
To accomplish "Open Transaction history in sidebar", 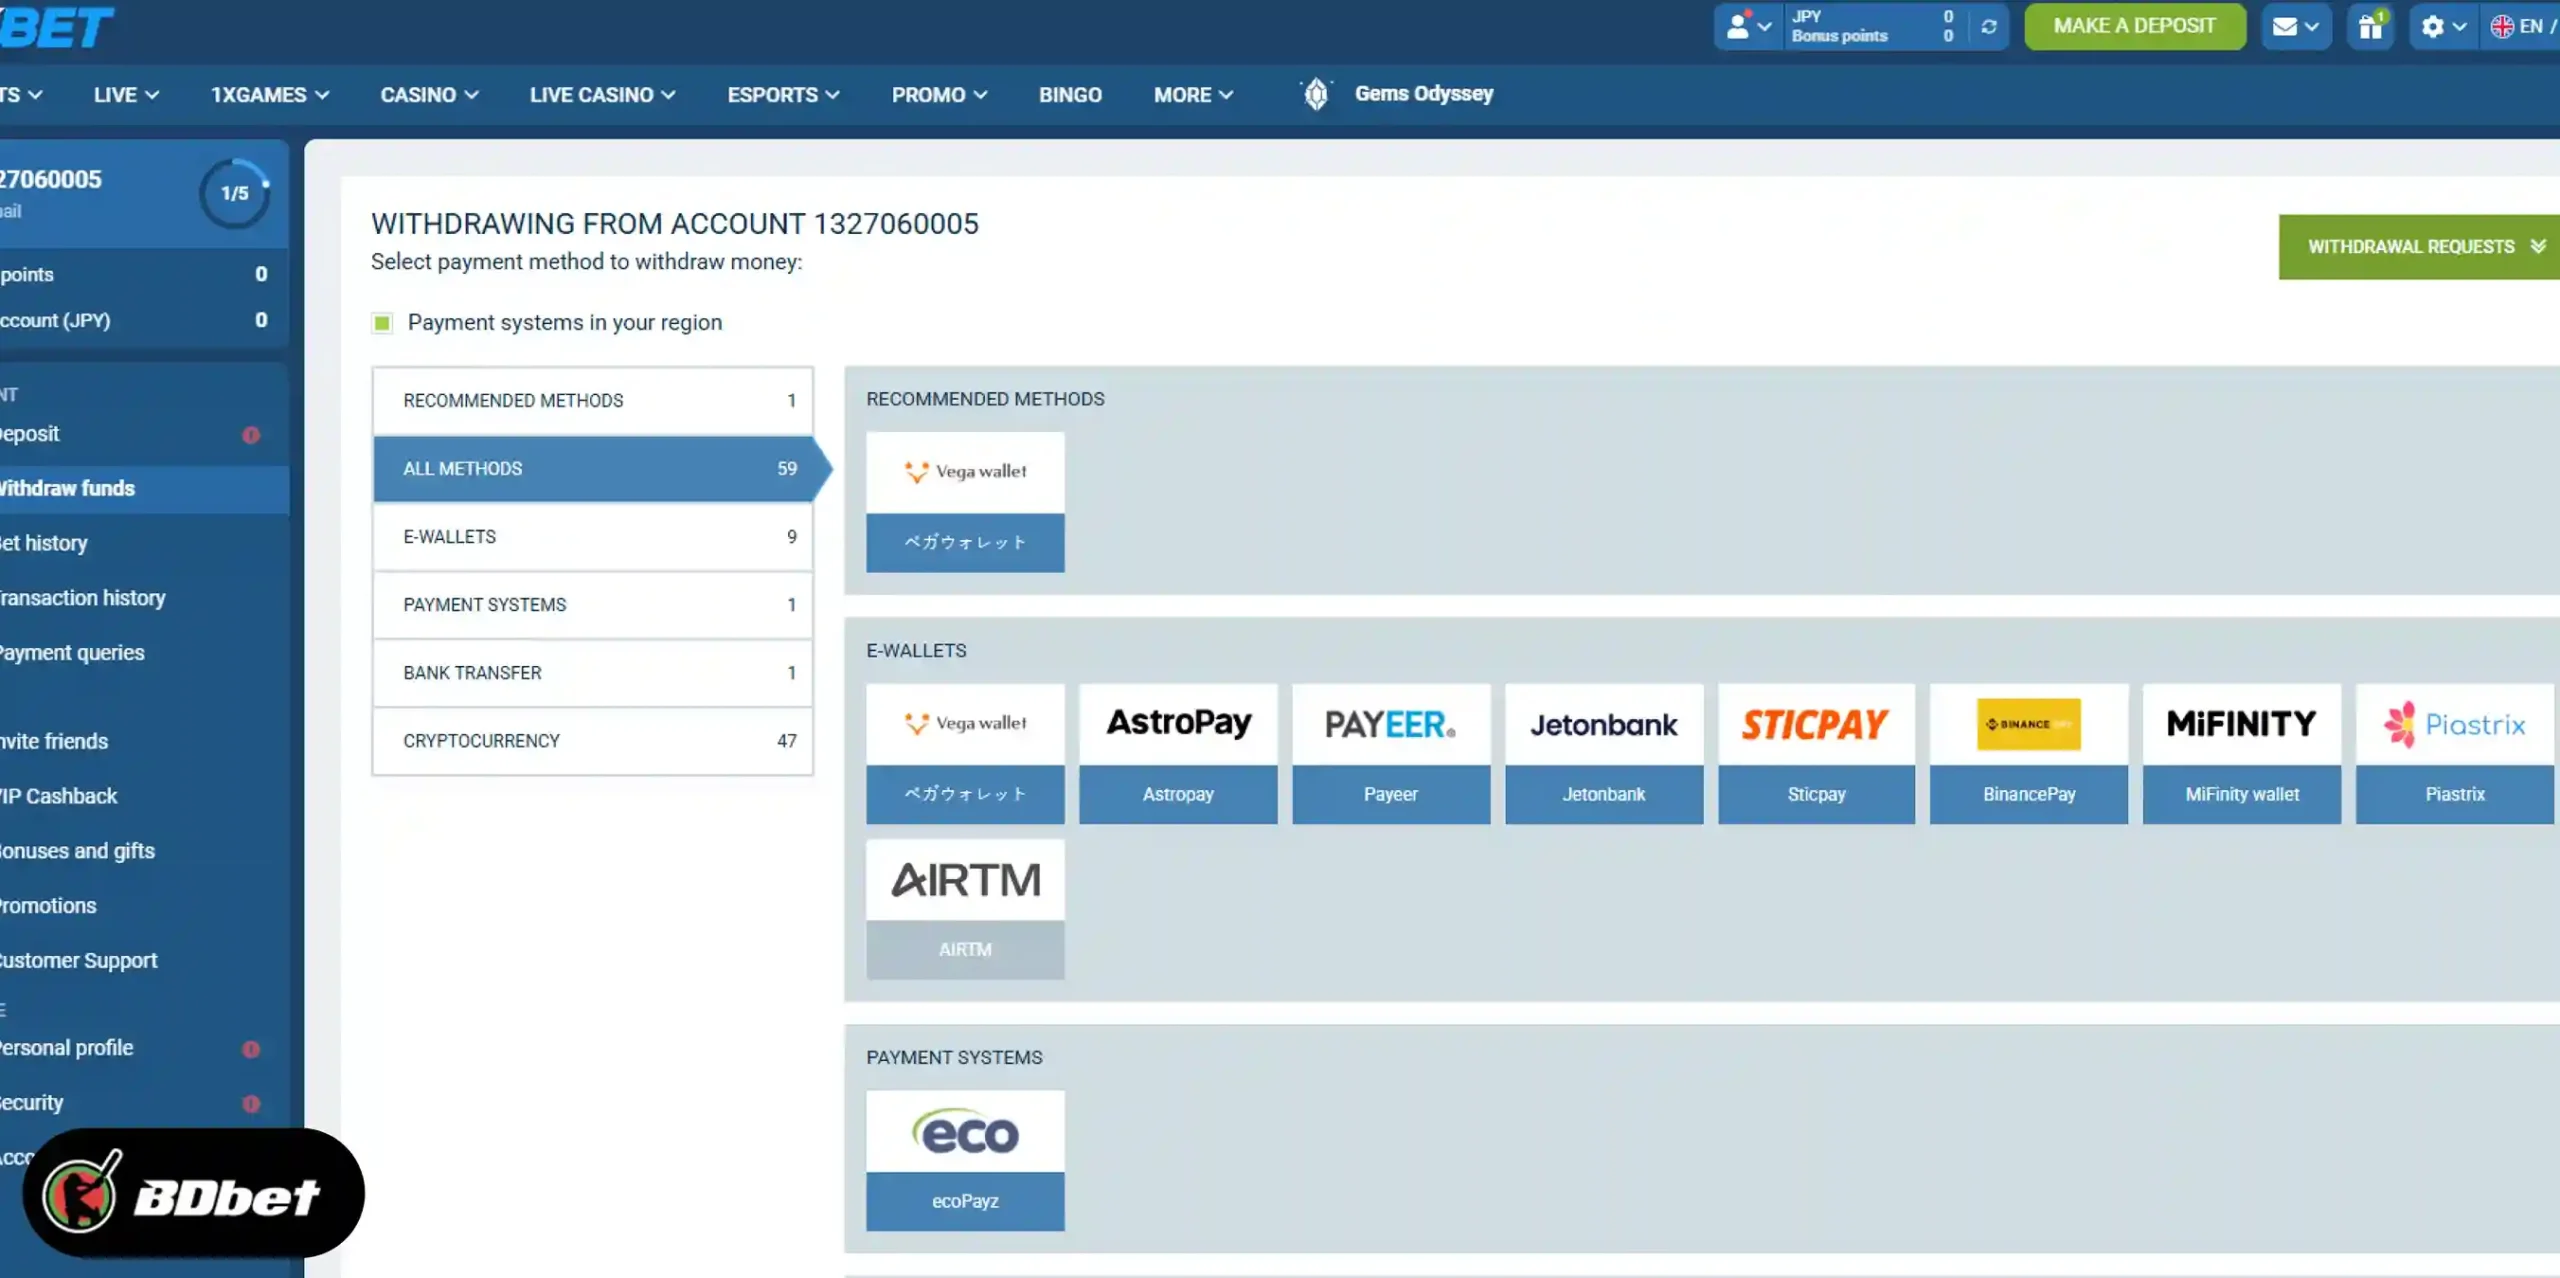I will [x=83, y=598].
